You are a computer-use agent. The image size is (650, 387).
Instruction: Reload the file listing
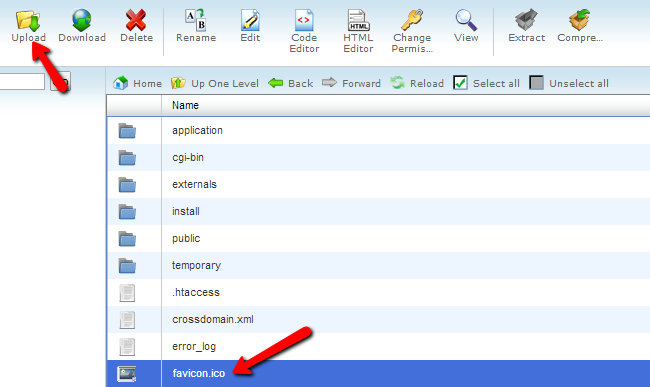tap(417, 83)
